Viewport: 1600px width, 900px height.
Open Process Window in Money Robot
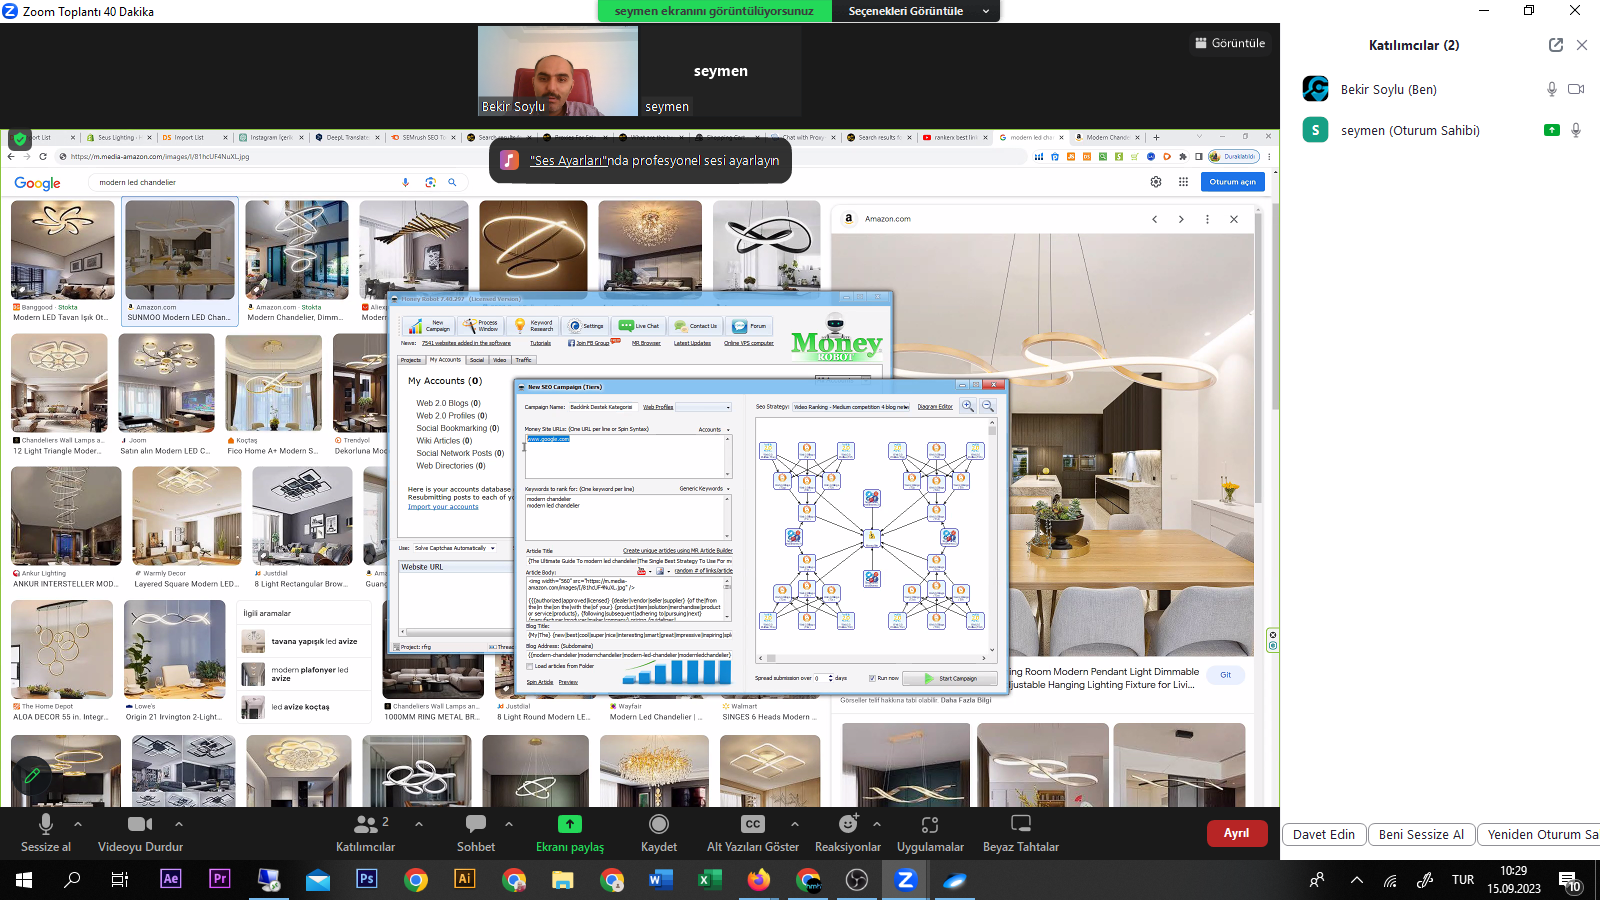tap(481, 326)
